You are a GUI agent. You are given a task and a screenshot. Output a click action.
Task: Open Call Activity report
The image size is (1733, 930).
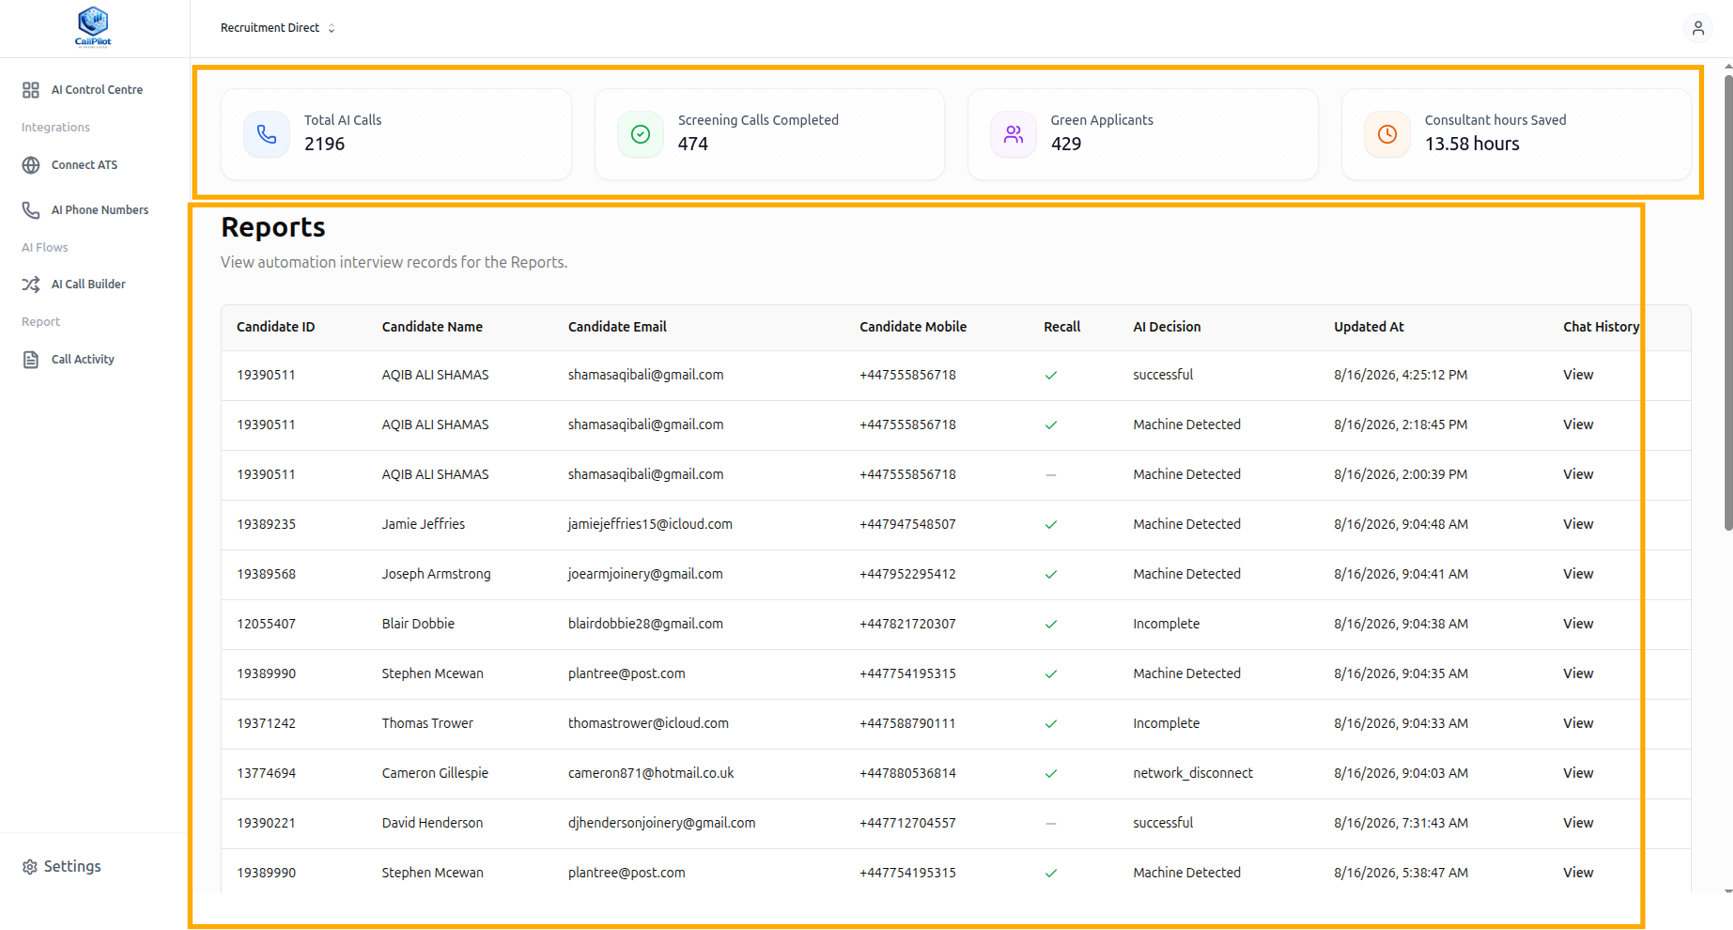(82, 359)
